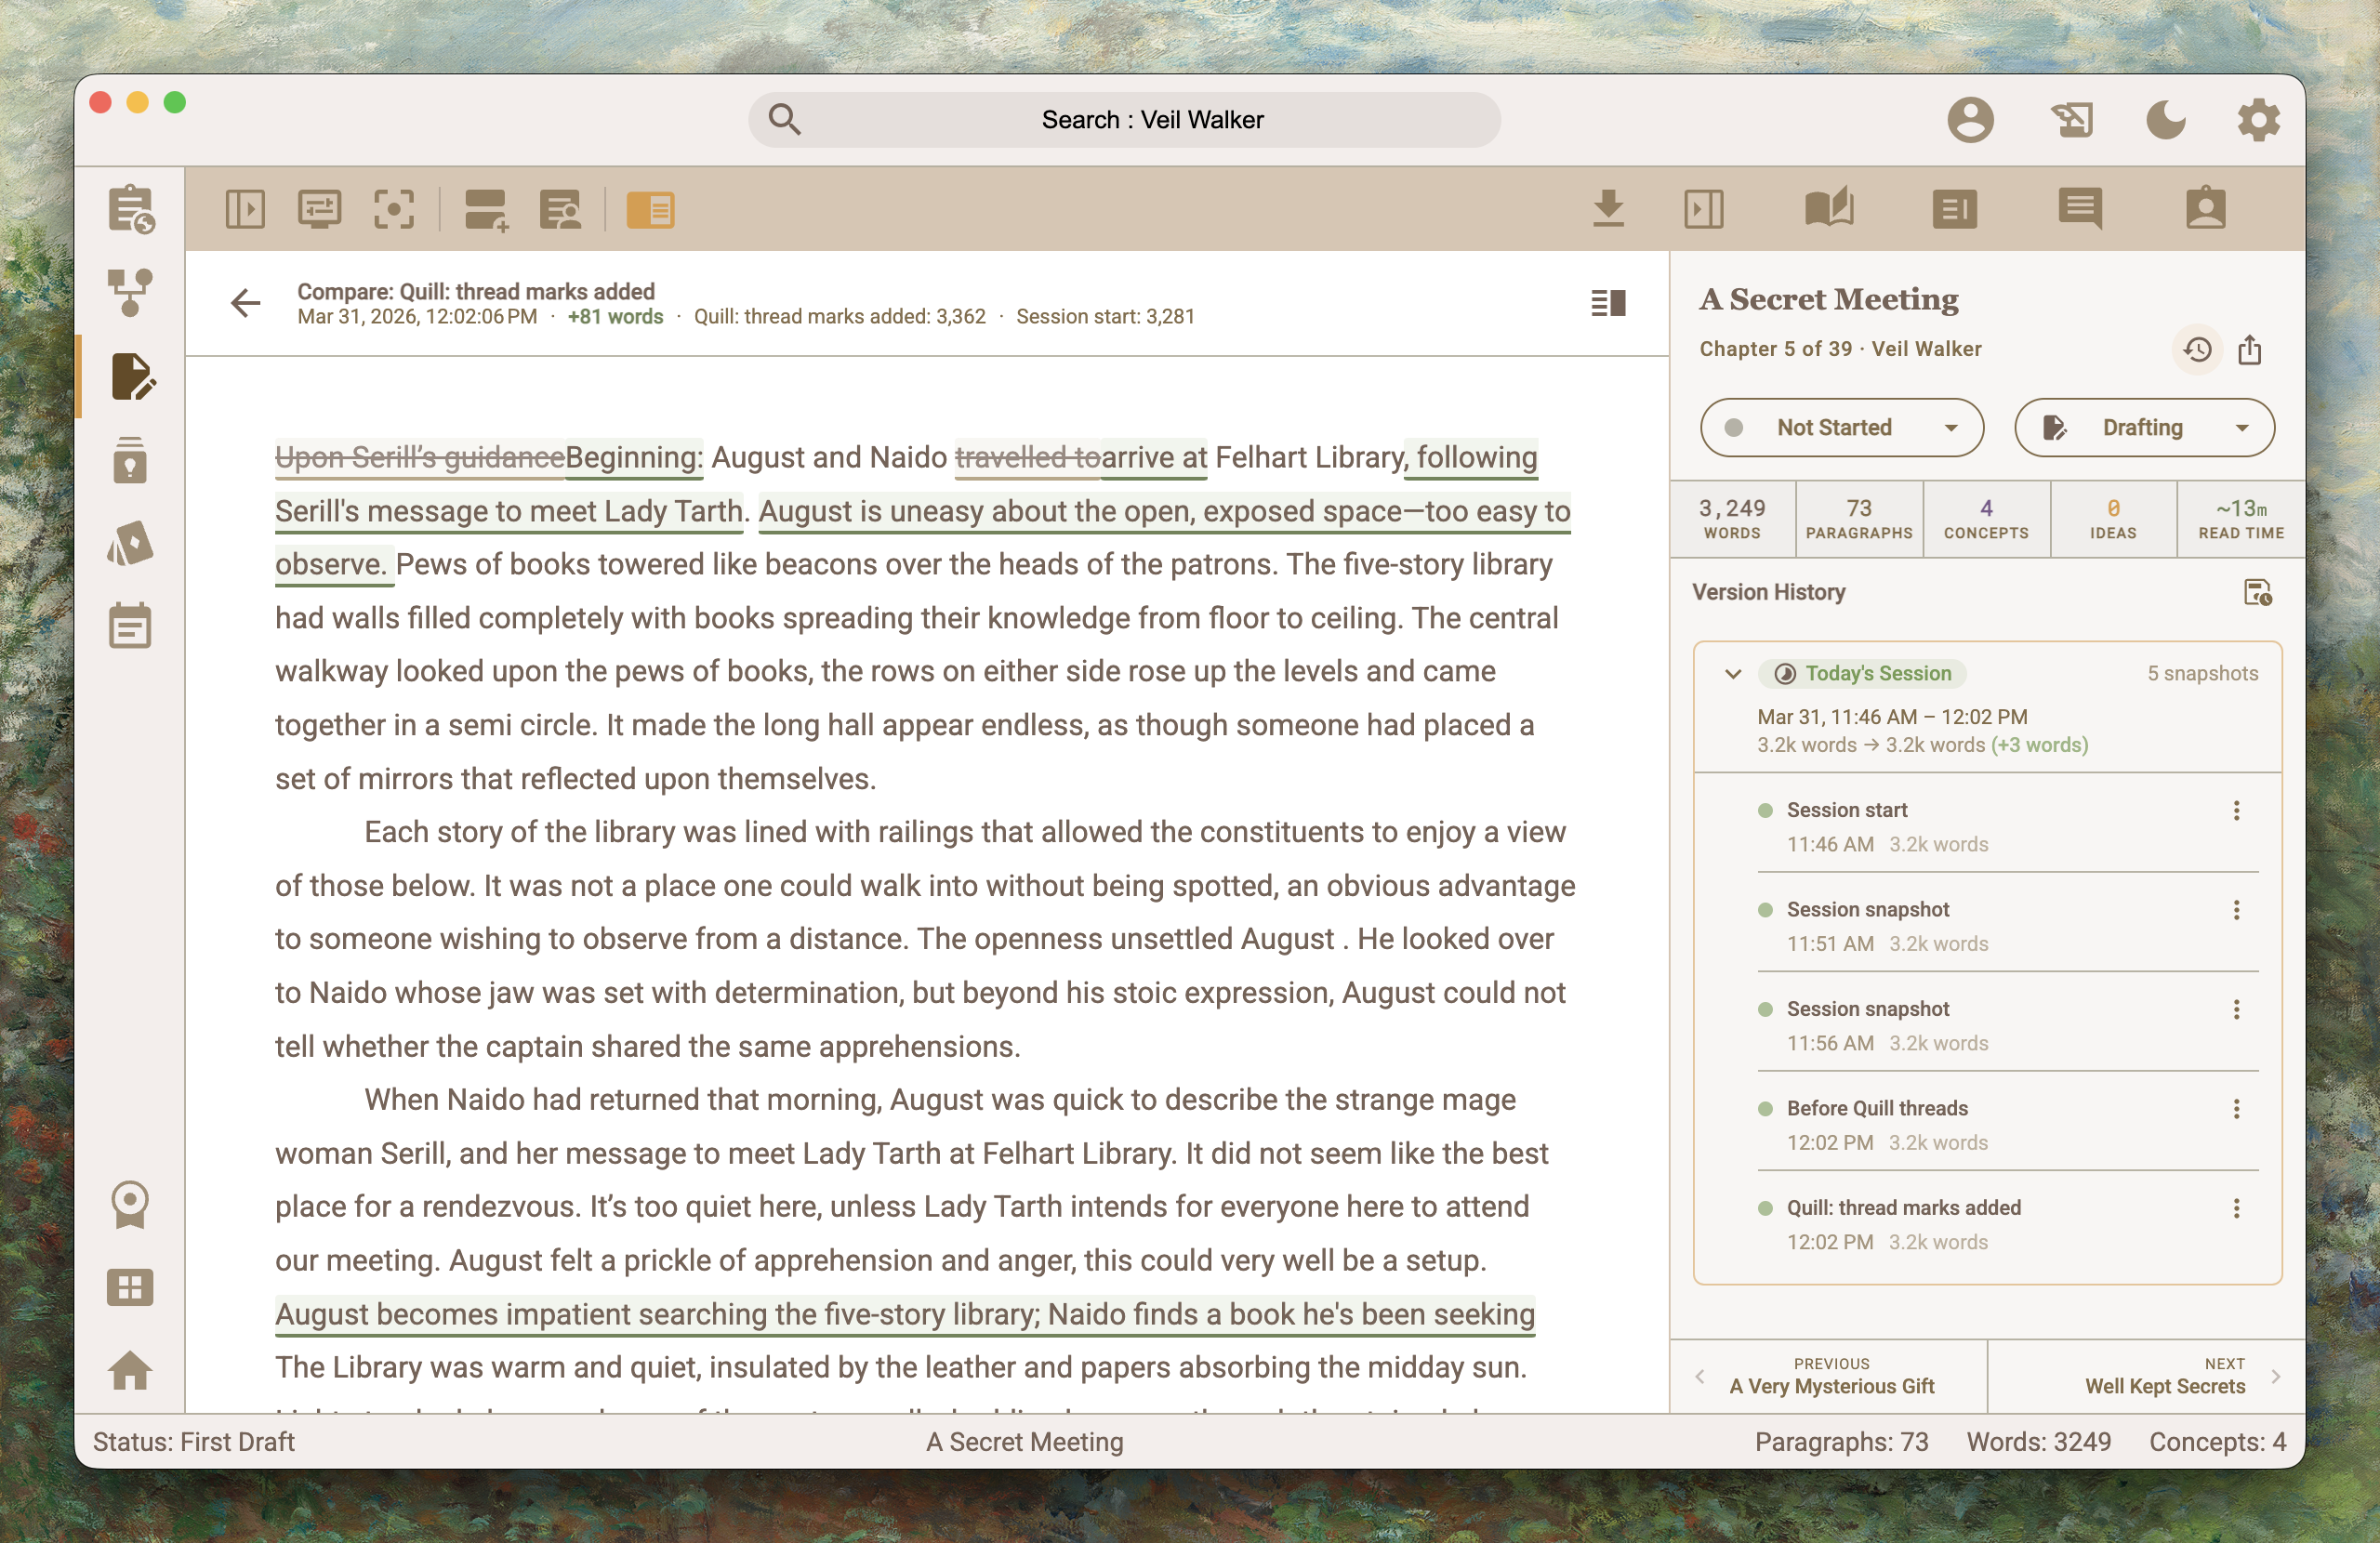Go back to previous chapter A Very Mysterious Gift
The width and height of the screenshot is (2380, 1543).
click(1831, 1376)
